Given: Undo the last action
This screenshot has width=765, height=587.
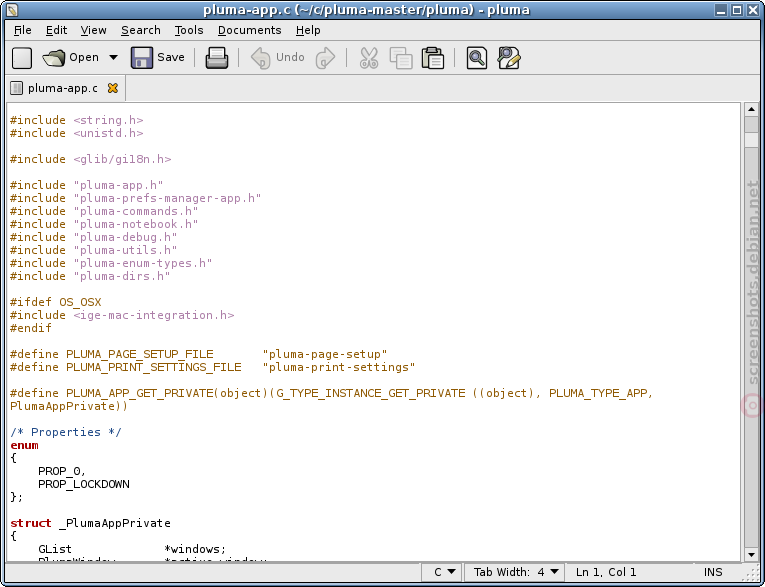Looking at the screenshot, I should click(261, 58).
